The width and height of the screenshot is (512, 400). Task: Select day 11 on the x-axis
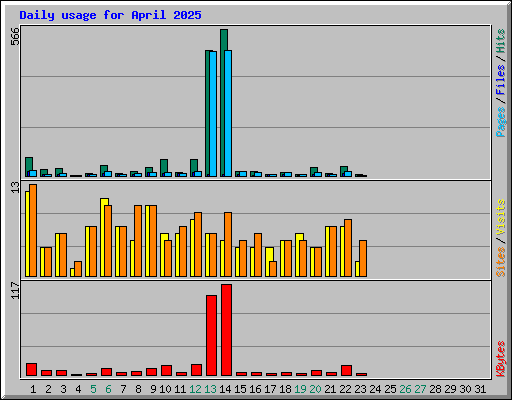click(180, 389)
